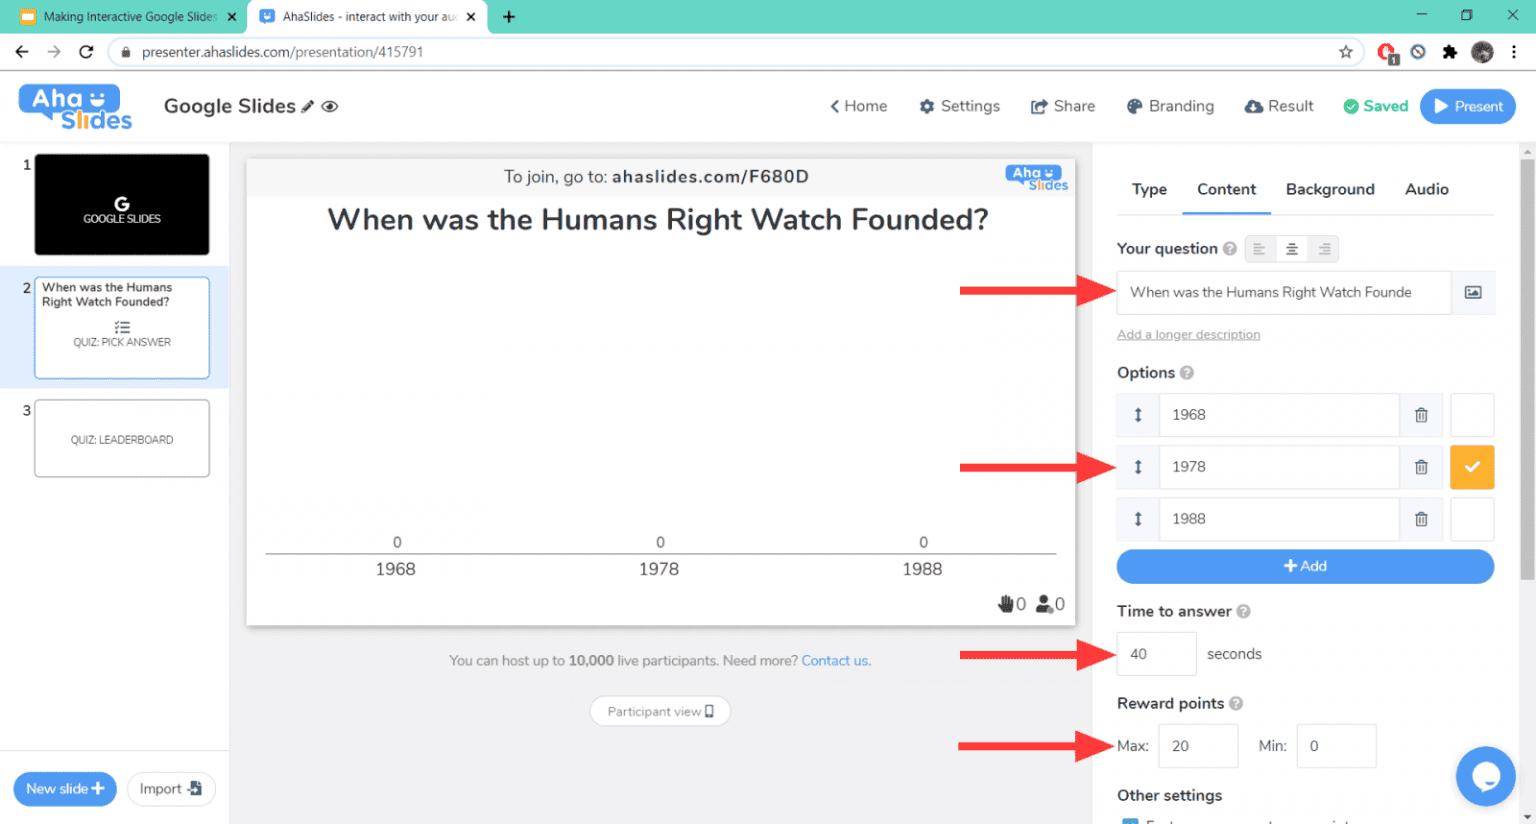
Task: Open the chat support bubble
Action: pos(1486,776)
